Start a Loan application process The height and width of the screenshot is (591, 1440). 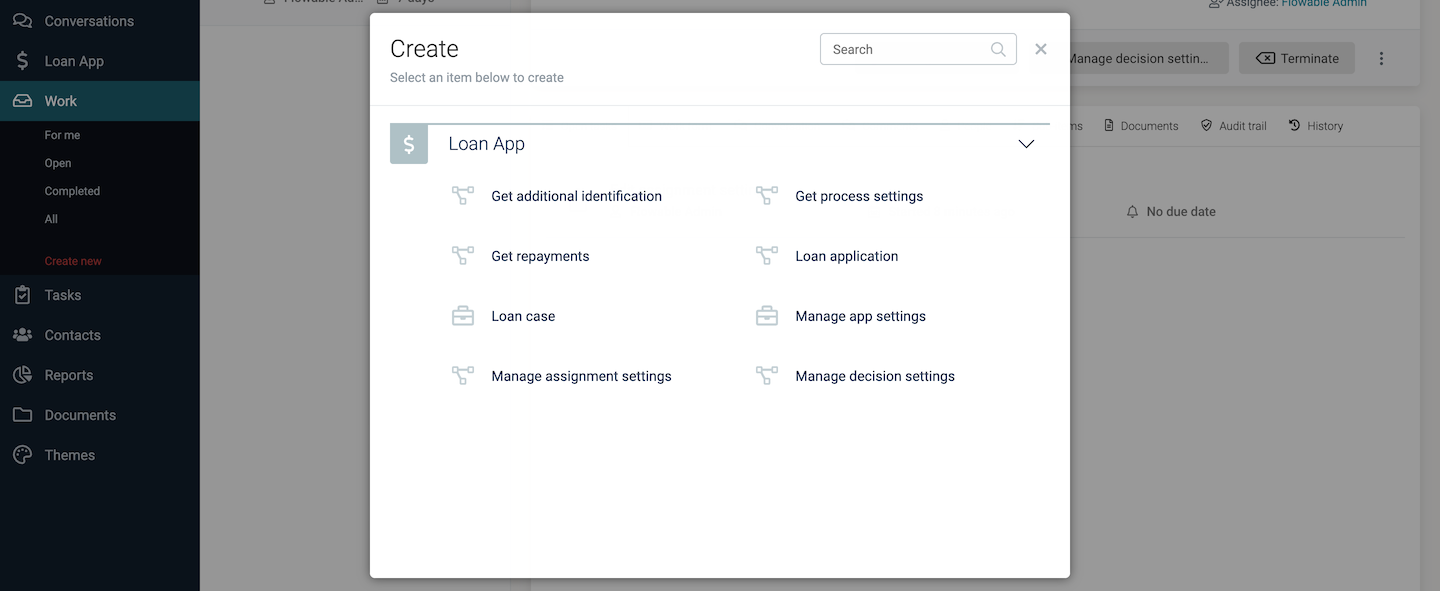[x=846, y=256]
